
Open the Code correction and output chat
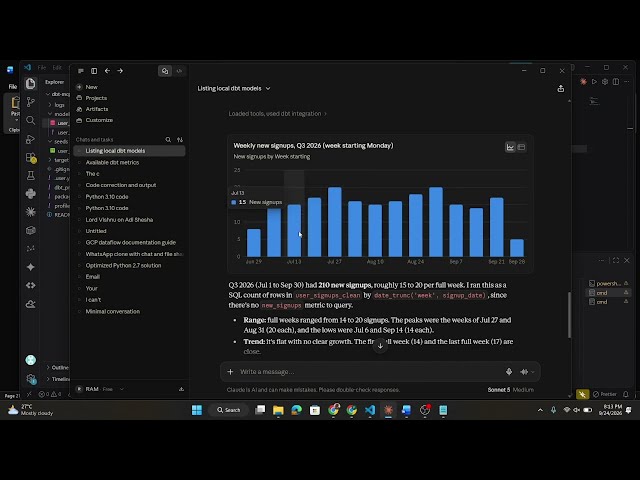(x=121, y=185)
